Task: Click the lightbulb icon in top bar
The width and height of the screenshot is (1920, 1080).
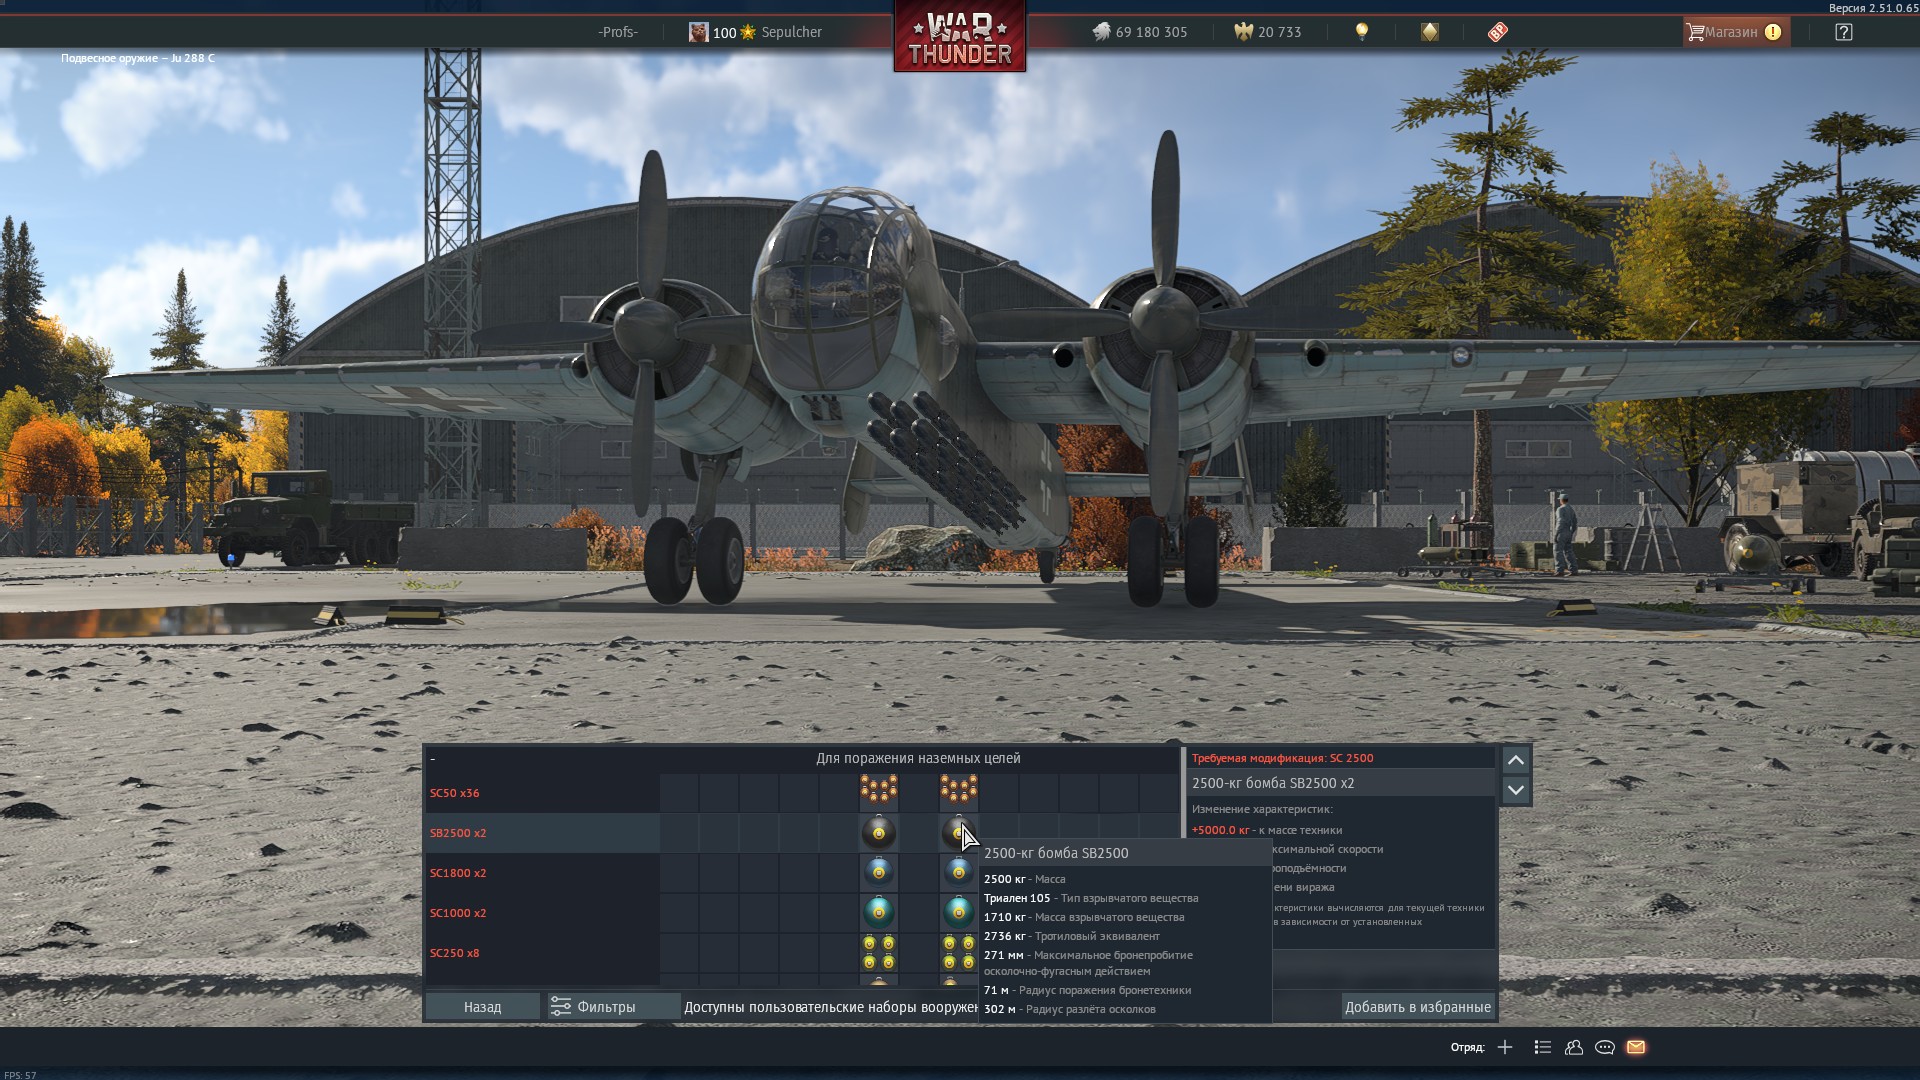Action: [x=1361, y=32]
